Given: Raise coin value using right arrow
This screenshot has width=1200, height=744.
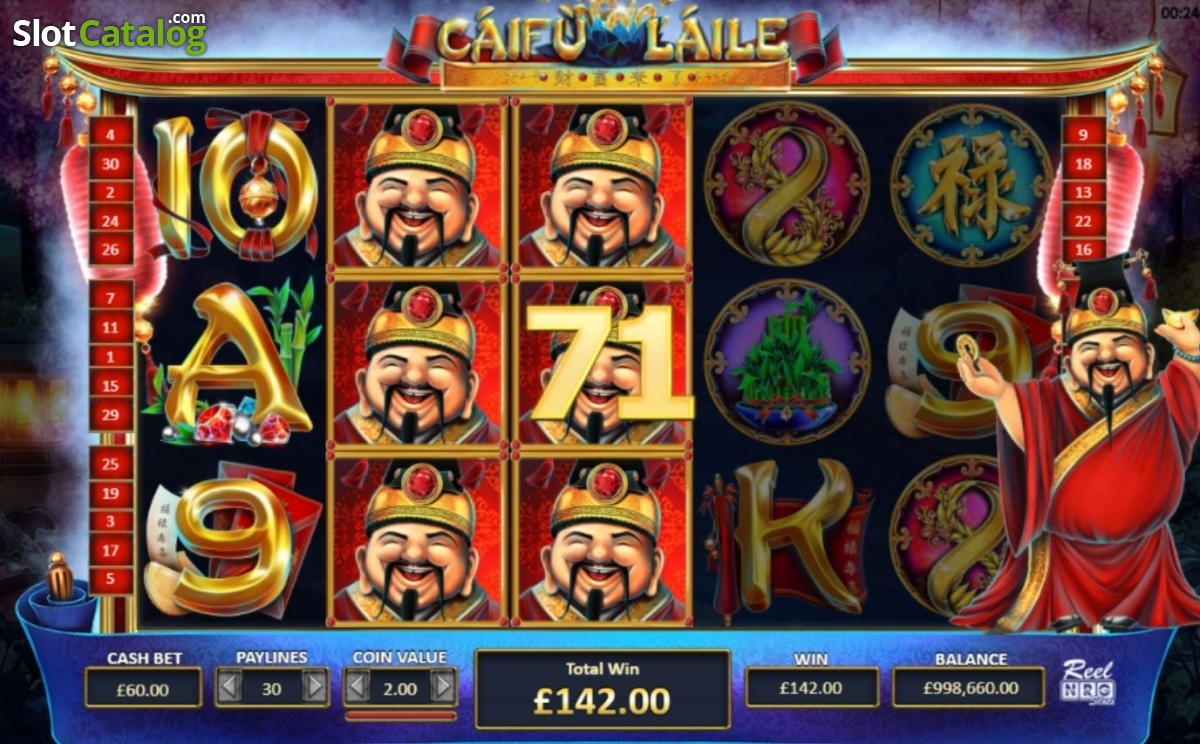Looking at the screenshot, I should (443, 686).
